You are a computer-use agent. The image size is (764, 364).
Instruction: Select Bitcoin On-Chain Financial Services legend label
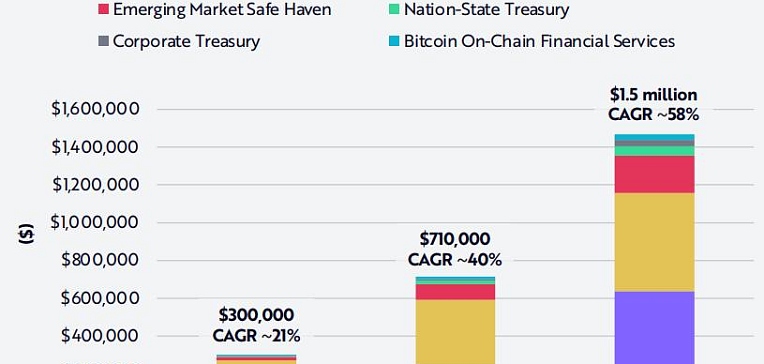click(539, 41)
